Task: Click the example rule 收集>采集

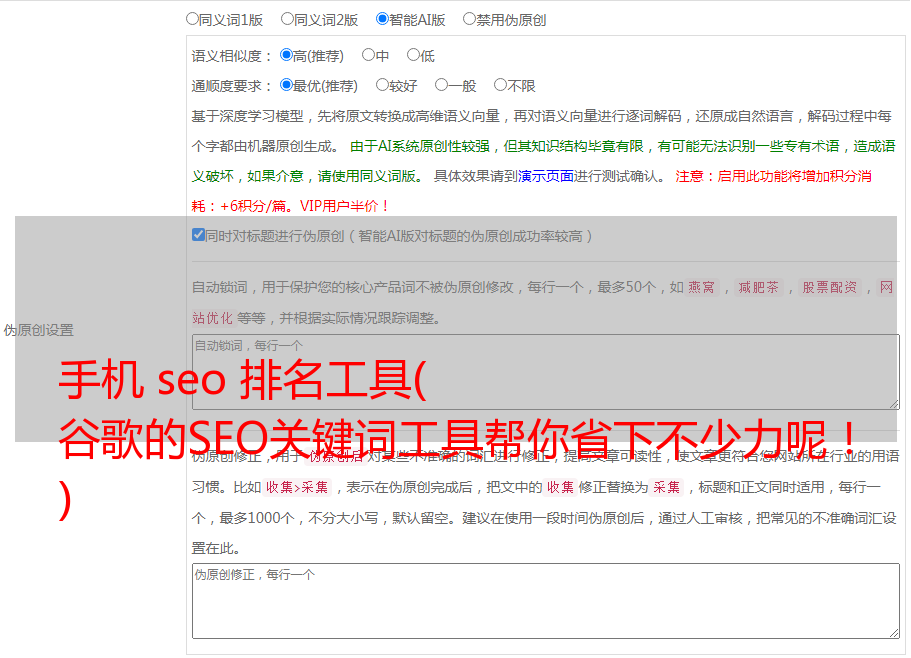Action: coord(297,487)
